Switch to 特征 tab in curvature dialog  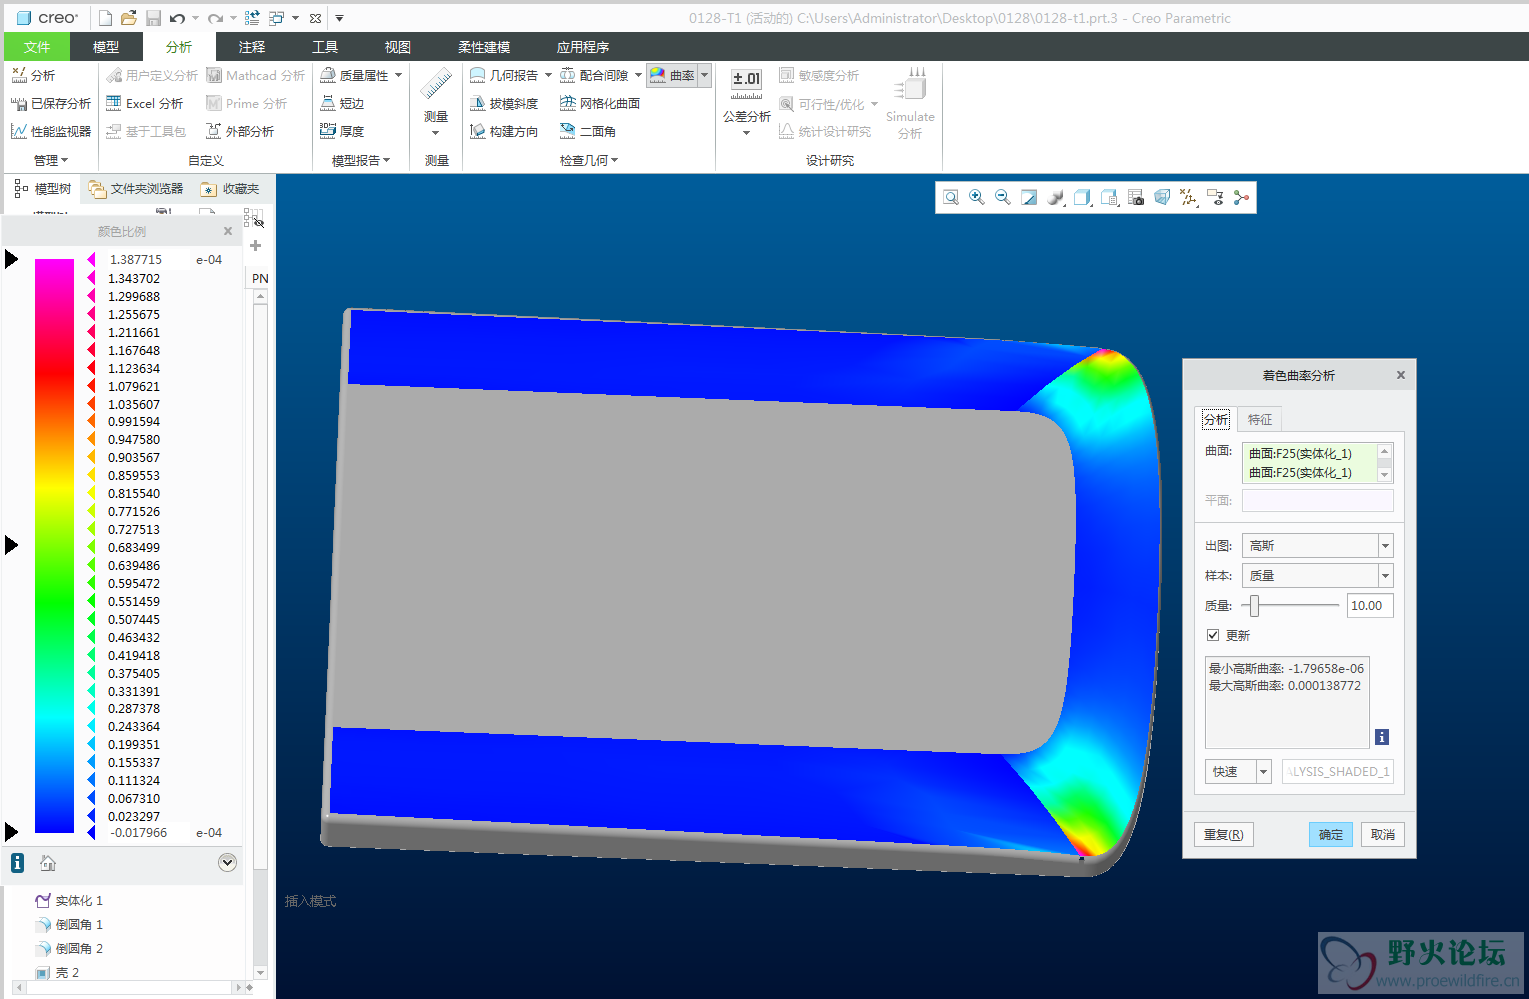point(1260,419)
